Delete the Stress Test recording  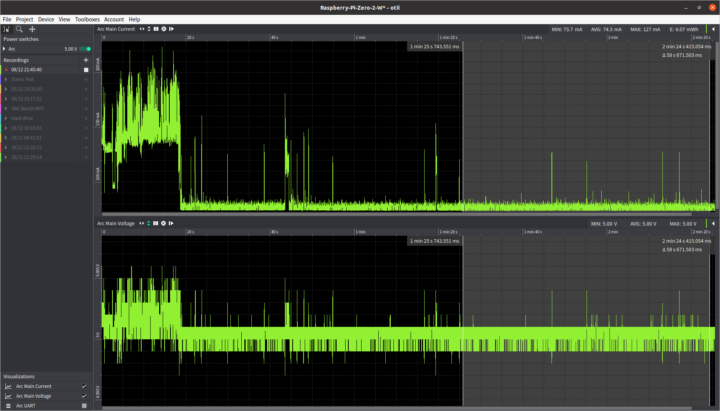coord(86,79)
